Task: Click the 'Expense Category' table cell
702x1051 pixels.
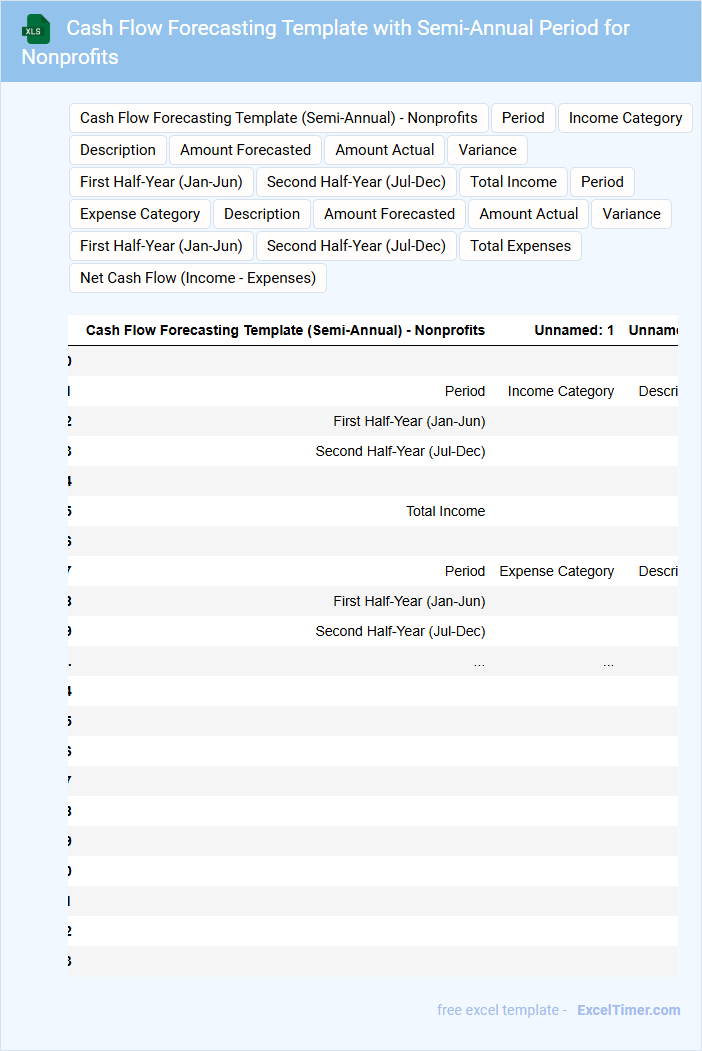Action: (557, 572)
